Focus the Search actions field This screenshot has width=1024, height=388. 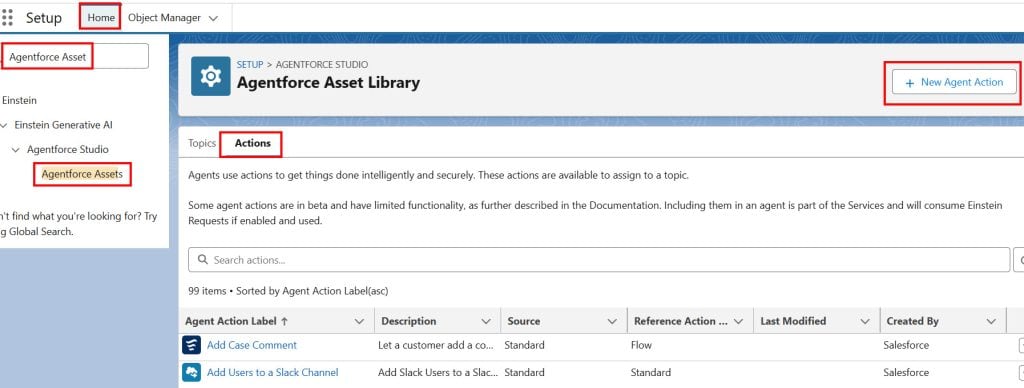coord(599,260)
